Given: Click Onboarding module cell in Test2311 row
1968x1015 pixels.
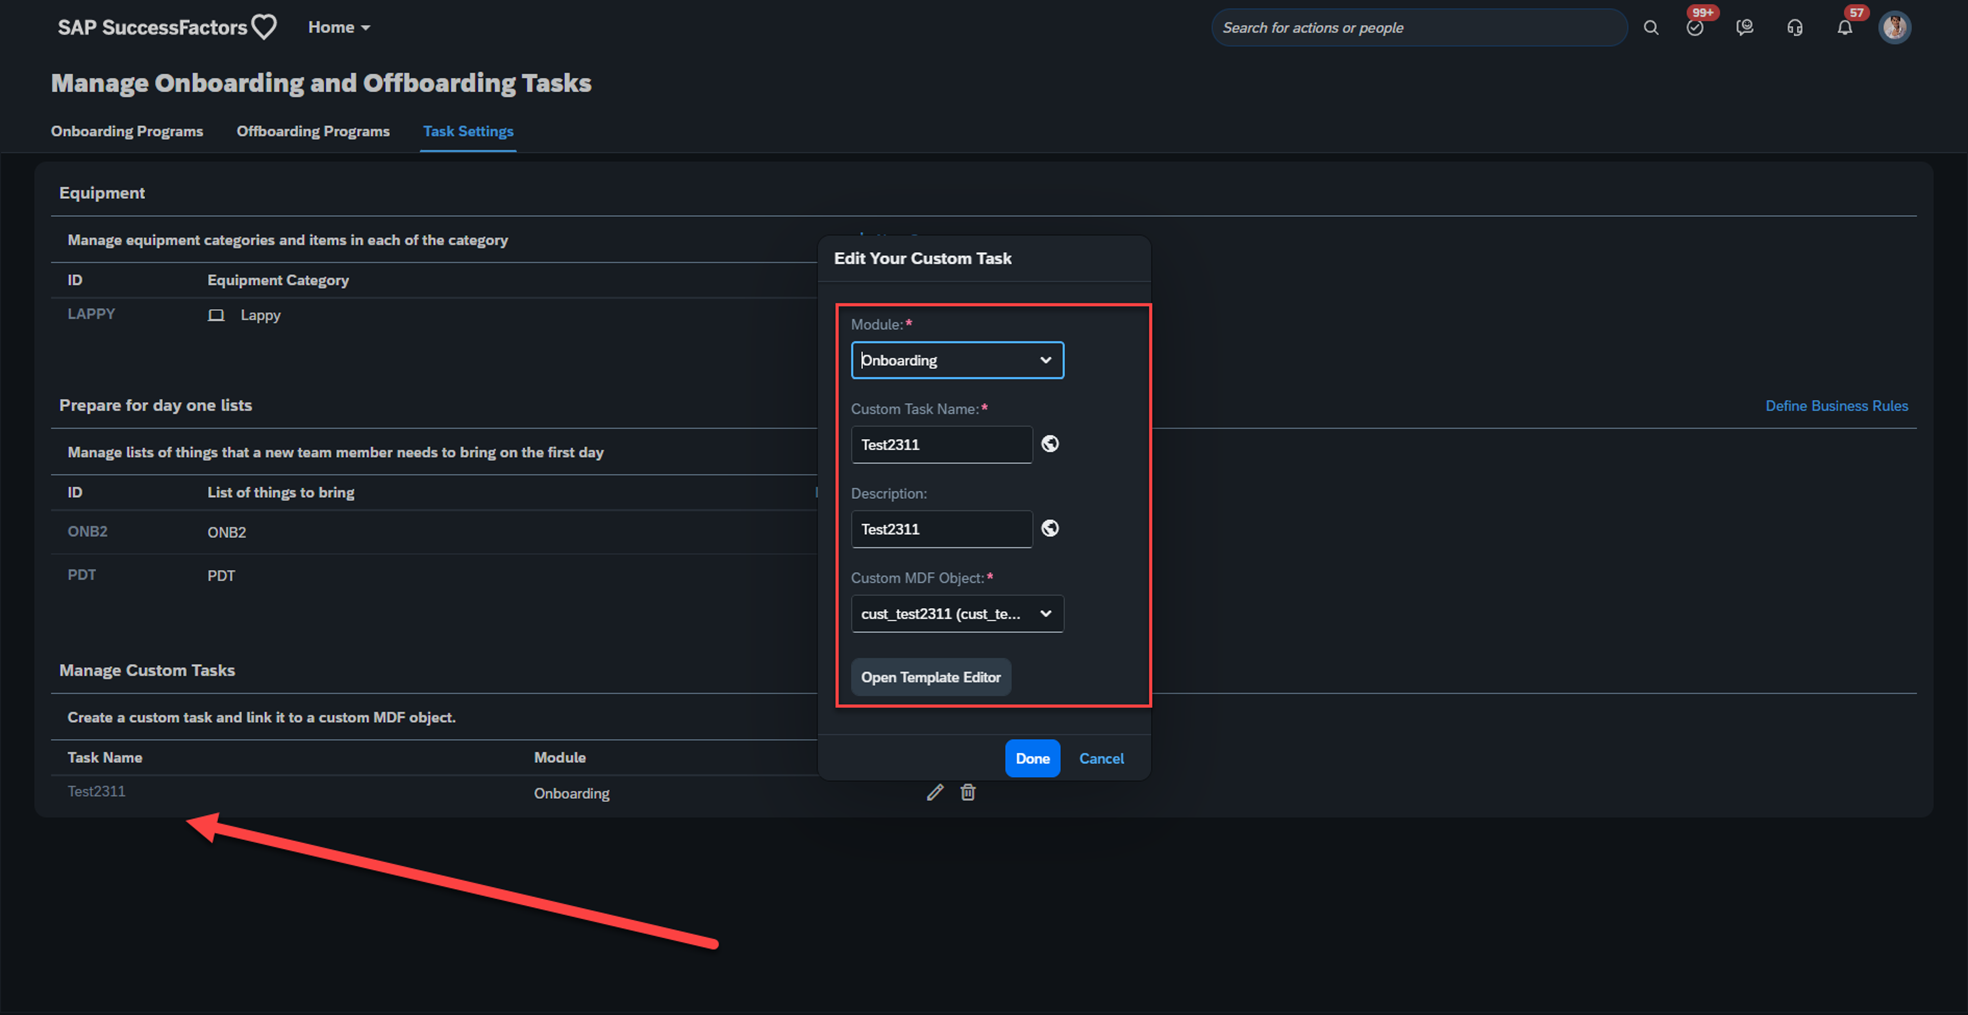Looking at the screenshot, I should point(572,793).
